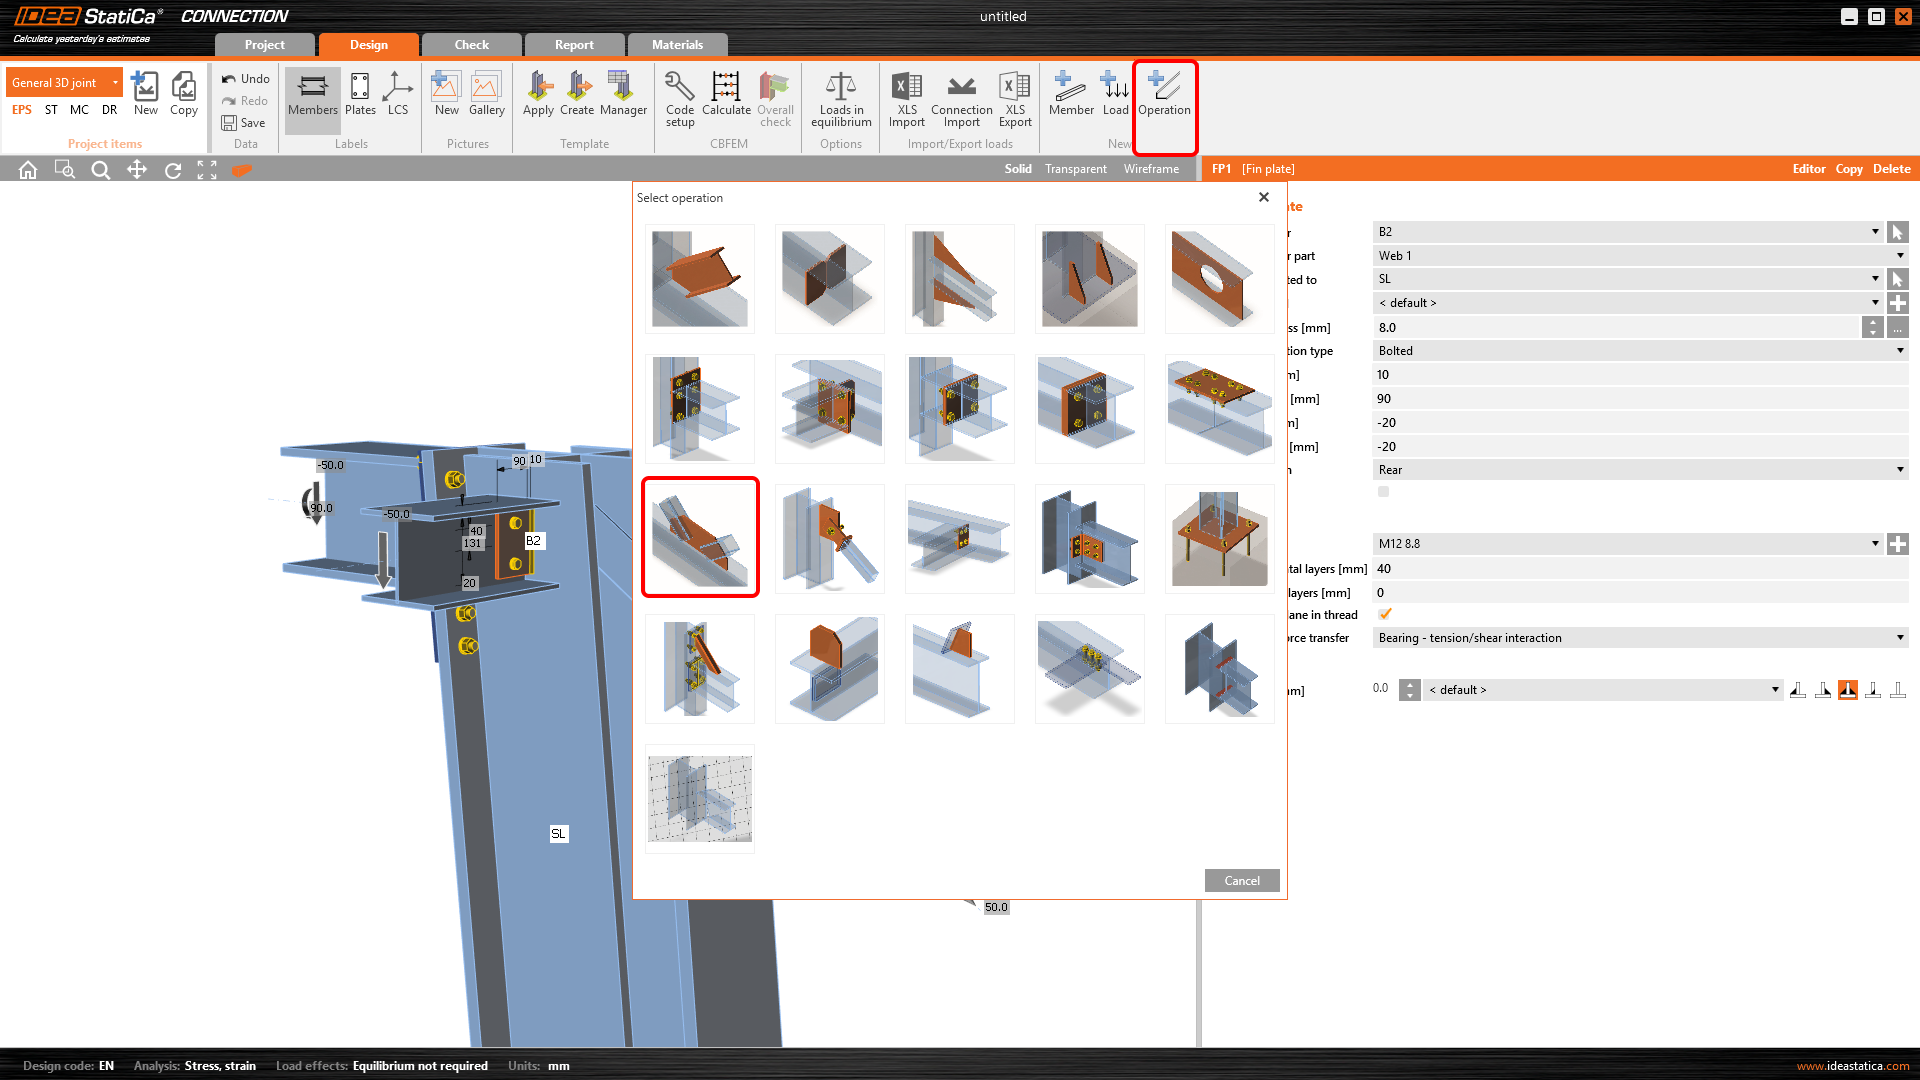This screenshot has width=1920, height=1080.
Task: Open the picture Gallery
Action: click(x=486, y=93)
